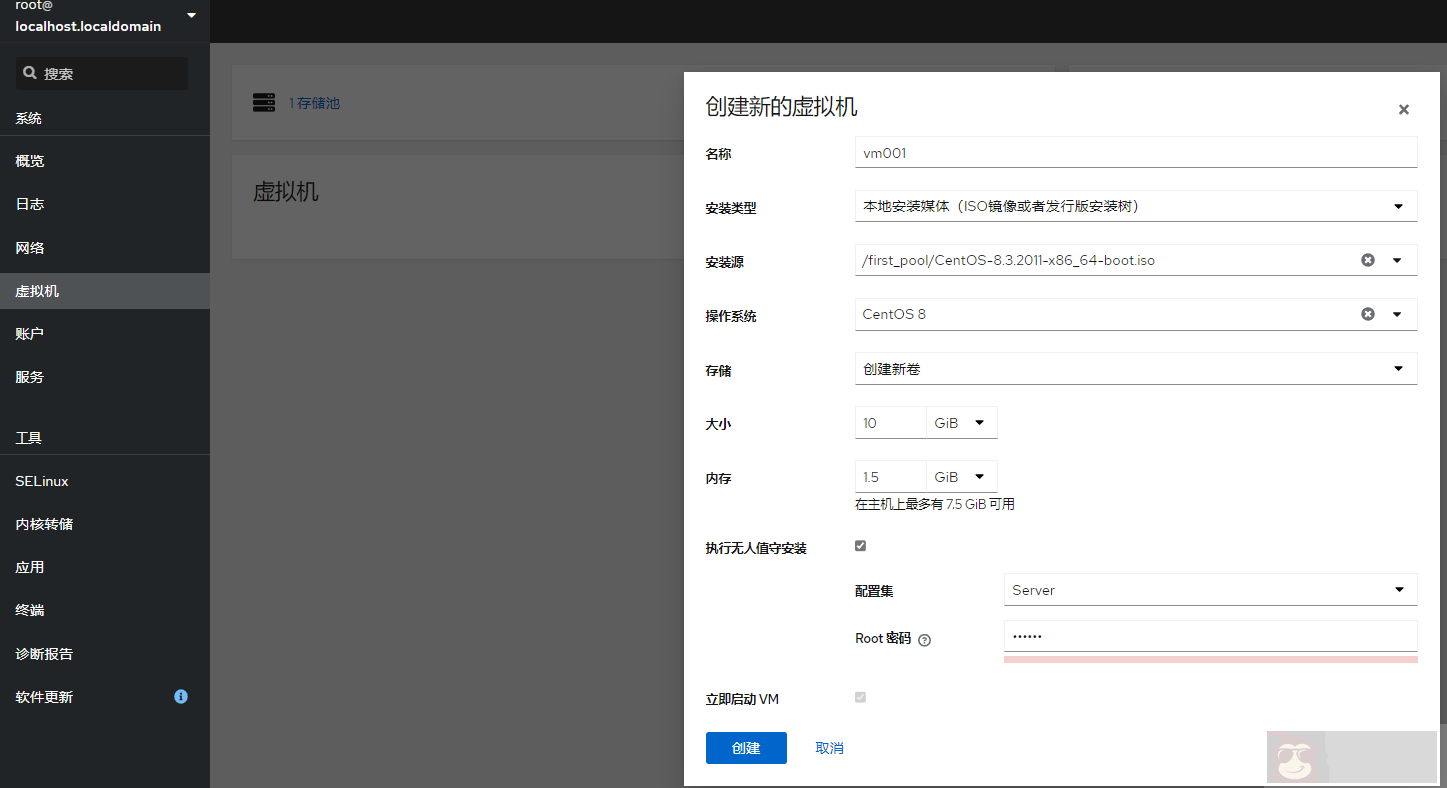The height and width of the screenshot is (788, 1447).
Task: Open 服务 in the sidebar
Action: (105, 377)
